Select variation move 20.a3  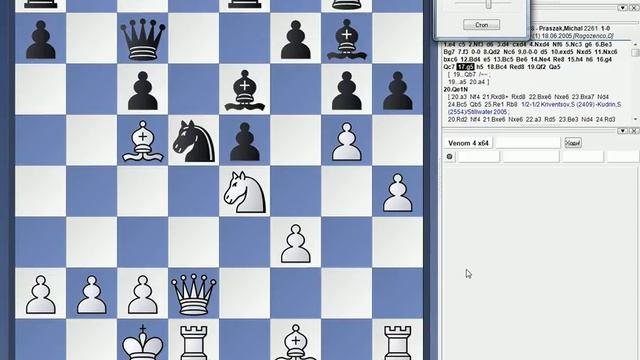pyautogui.click(x=459, y=97)
